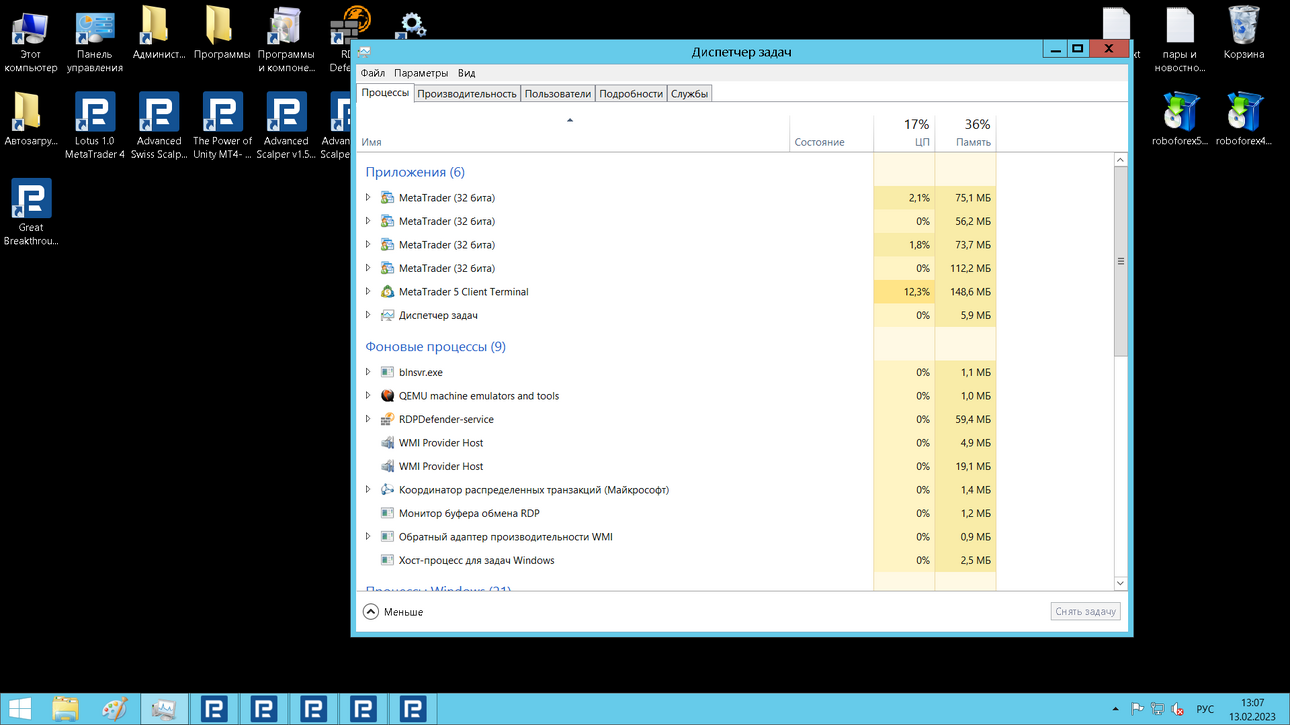Select the Процессы tab
The height and width of the screenshot is (725, 1290).
coord(385,93)
